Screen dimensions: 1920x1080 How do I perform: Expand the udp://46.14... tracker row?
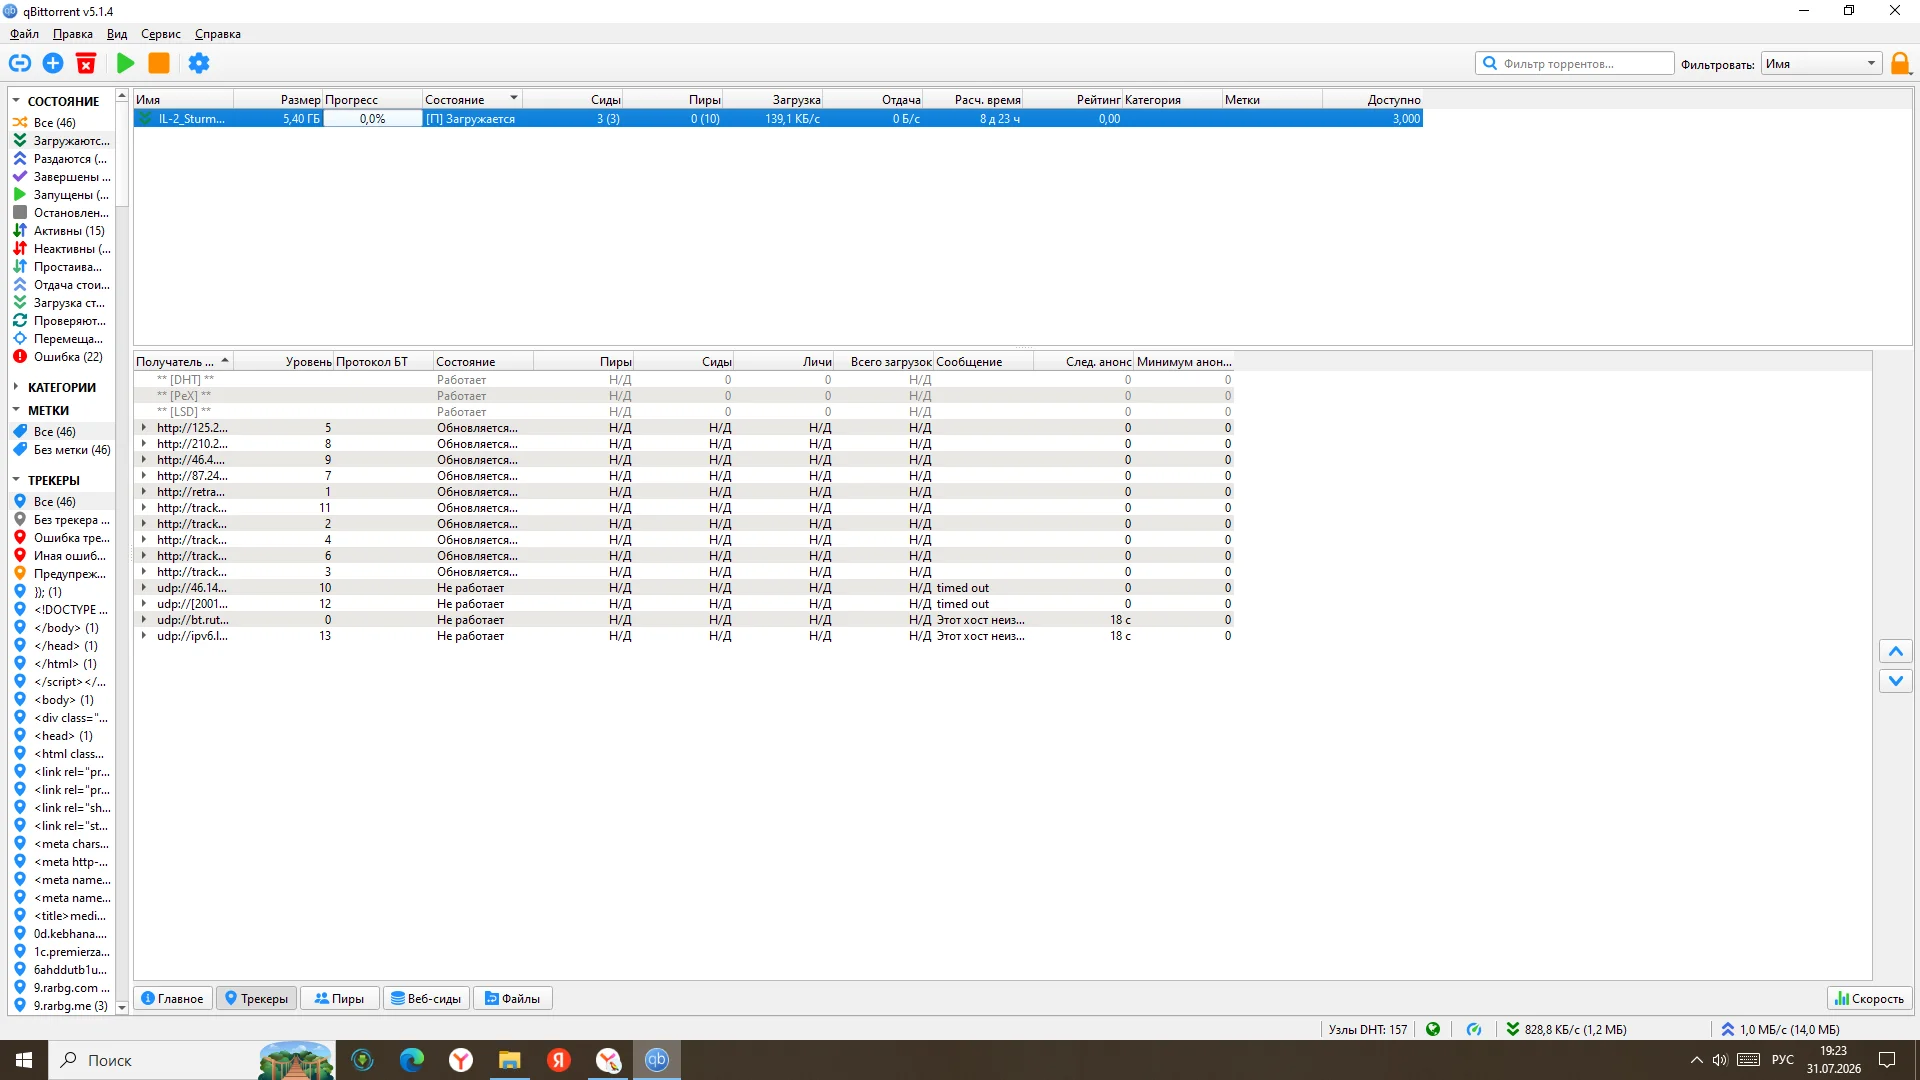tap(144, 588)
